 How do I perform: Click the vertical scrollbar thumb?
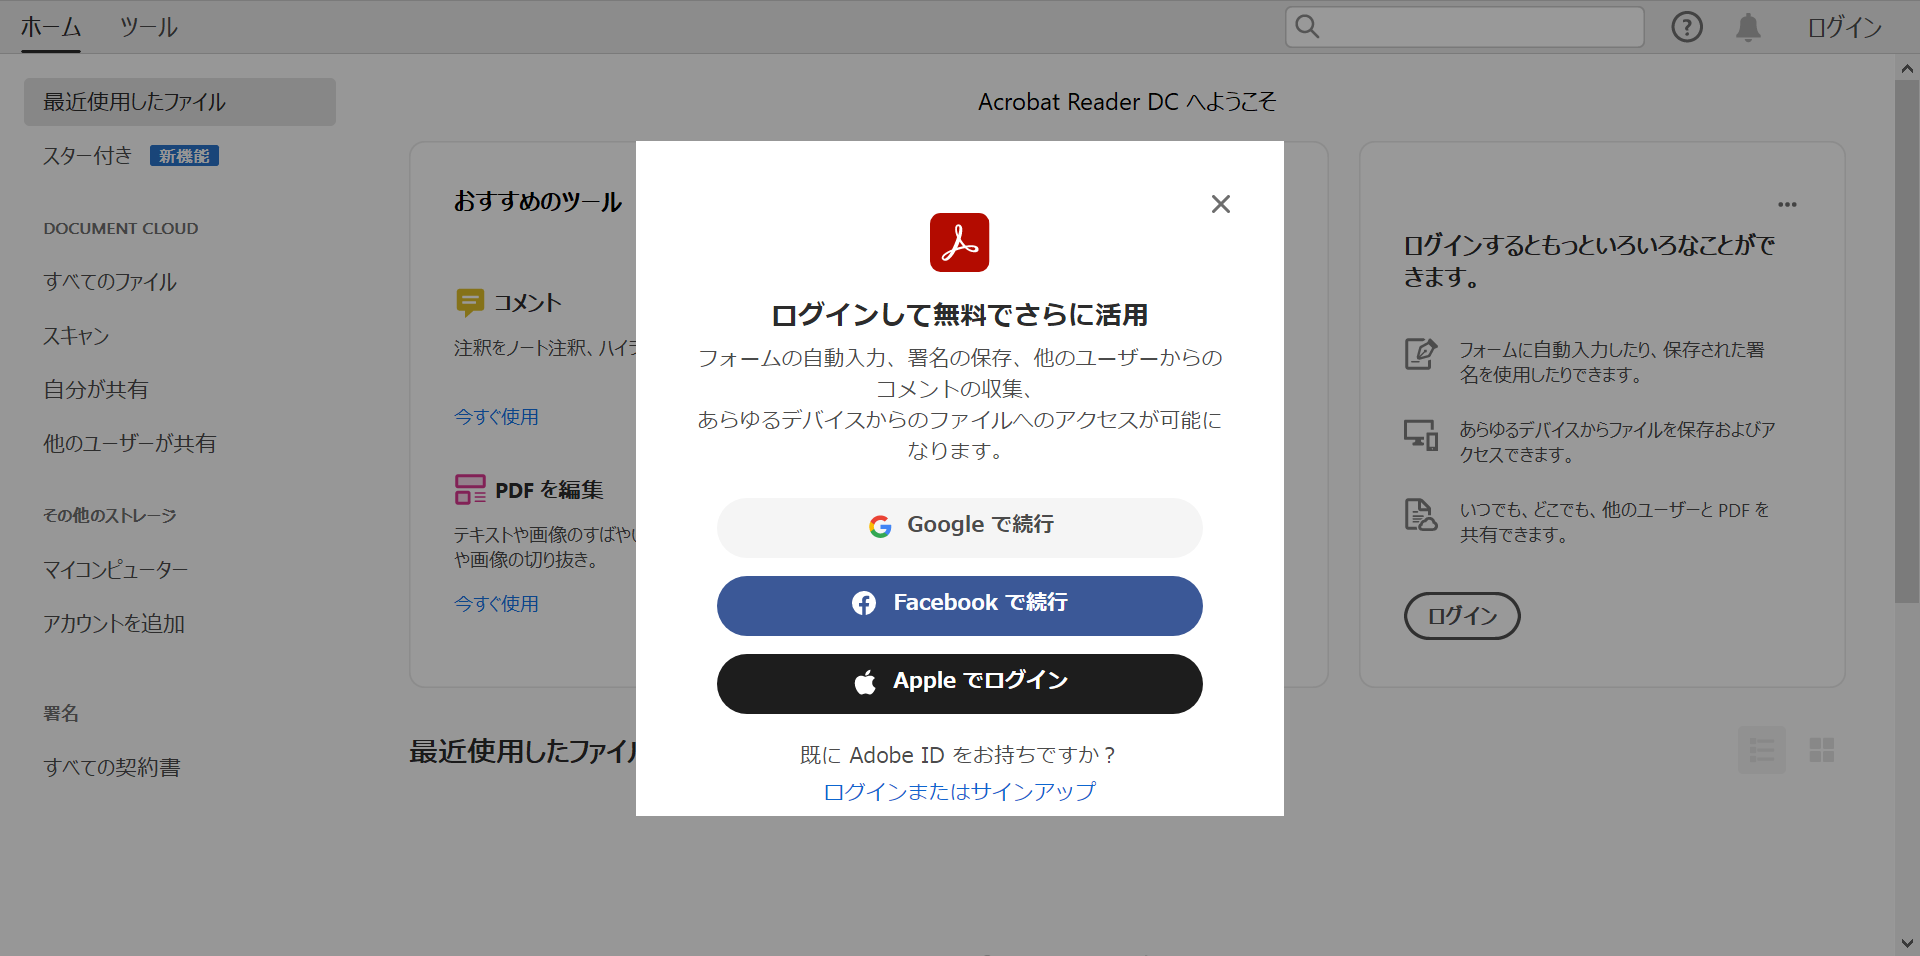click(x=1907, y=342)
